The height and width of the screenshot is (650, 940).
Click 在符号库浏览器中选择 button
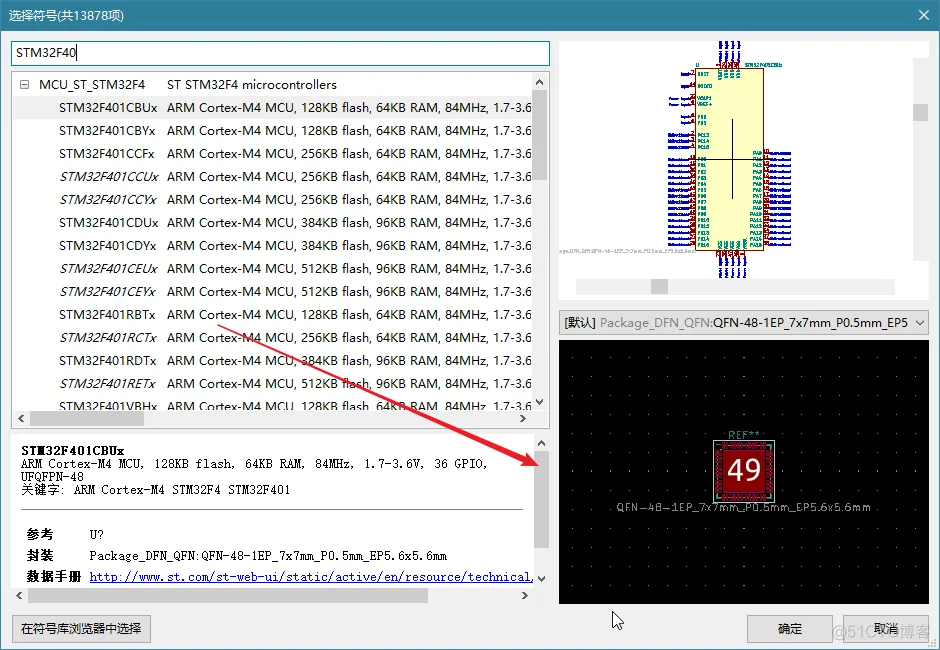[x=81, y=628]
